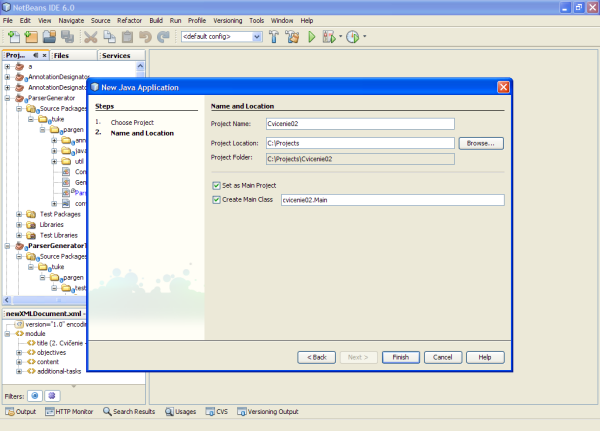
Task: Open the Refactor menu
Action: [x=129, y=21]
